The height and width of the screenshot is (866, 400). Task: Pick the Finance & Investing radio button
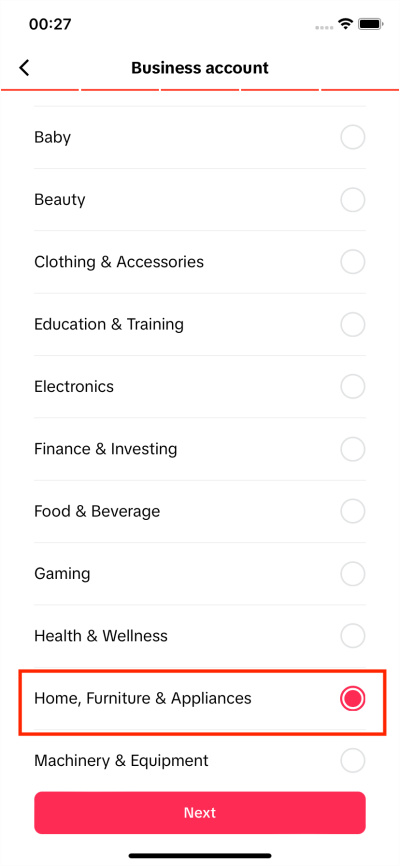tap(352, 449)
